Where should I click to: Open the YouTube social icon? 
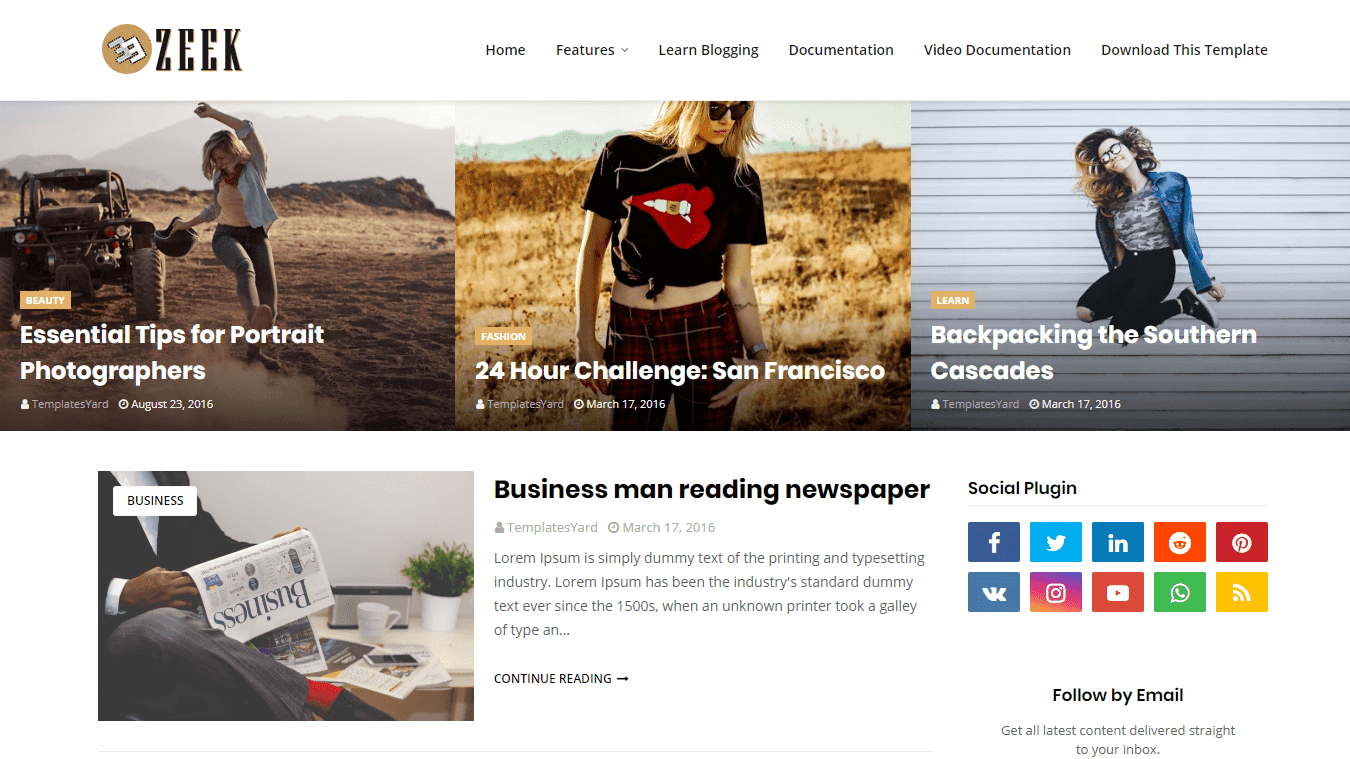coord(1118,592)
